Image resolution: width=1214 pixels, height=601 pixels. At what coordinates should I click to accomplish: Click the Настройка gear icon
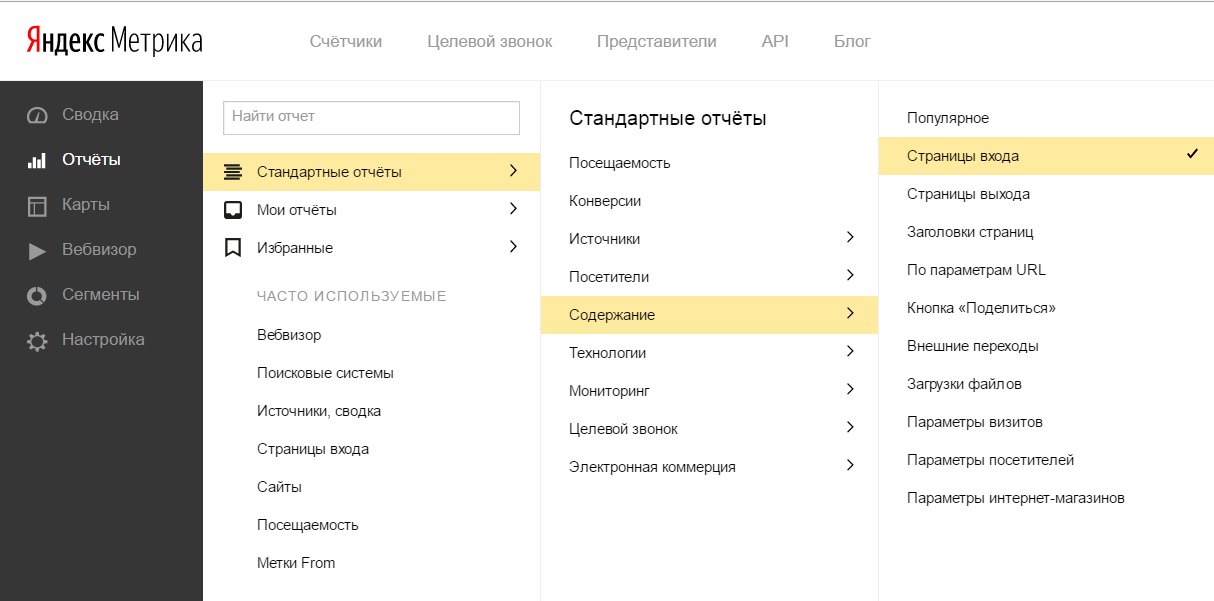coord(37,341)
